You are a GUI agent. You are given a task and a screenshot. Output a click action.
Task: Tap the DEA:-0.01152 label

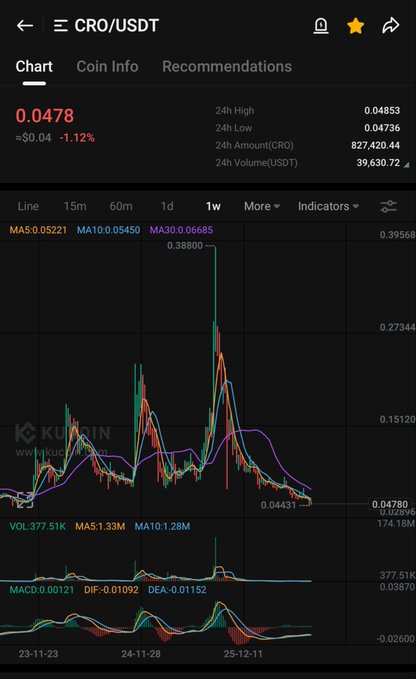[177, 590]
